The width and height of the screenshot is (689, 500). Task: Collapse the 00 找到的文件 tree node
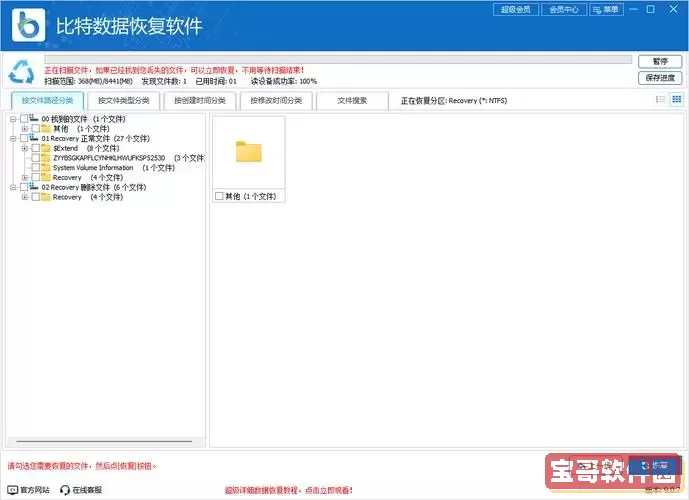[x=13, y=119]
